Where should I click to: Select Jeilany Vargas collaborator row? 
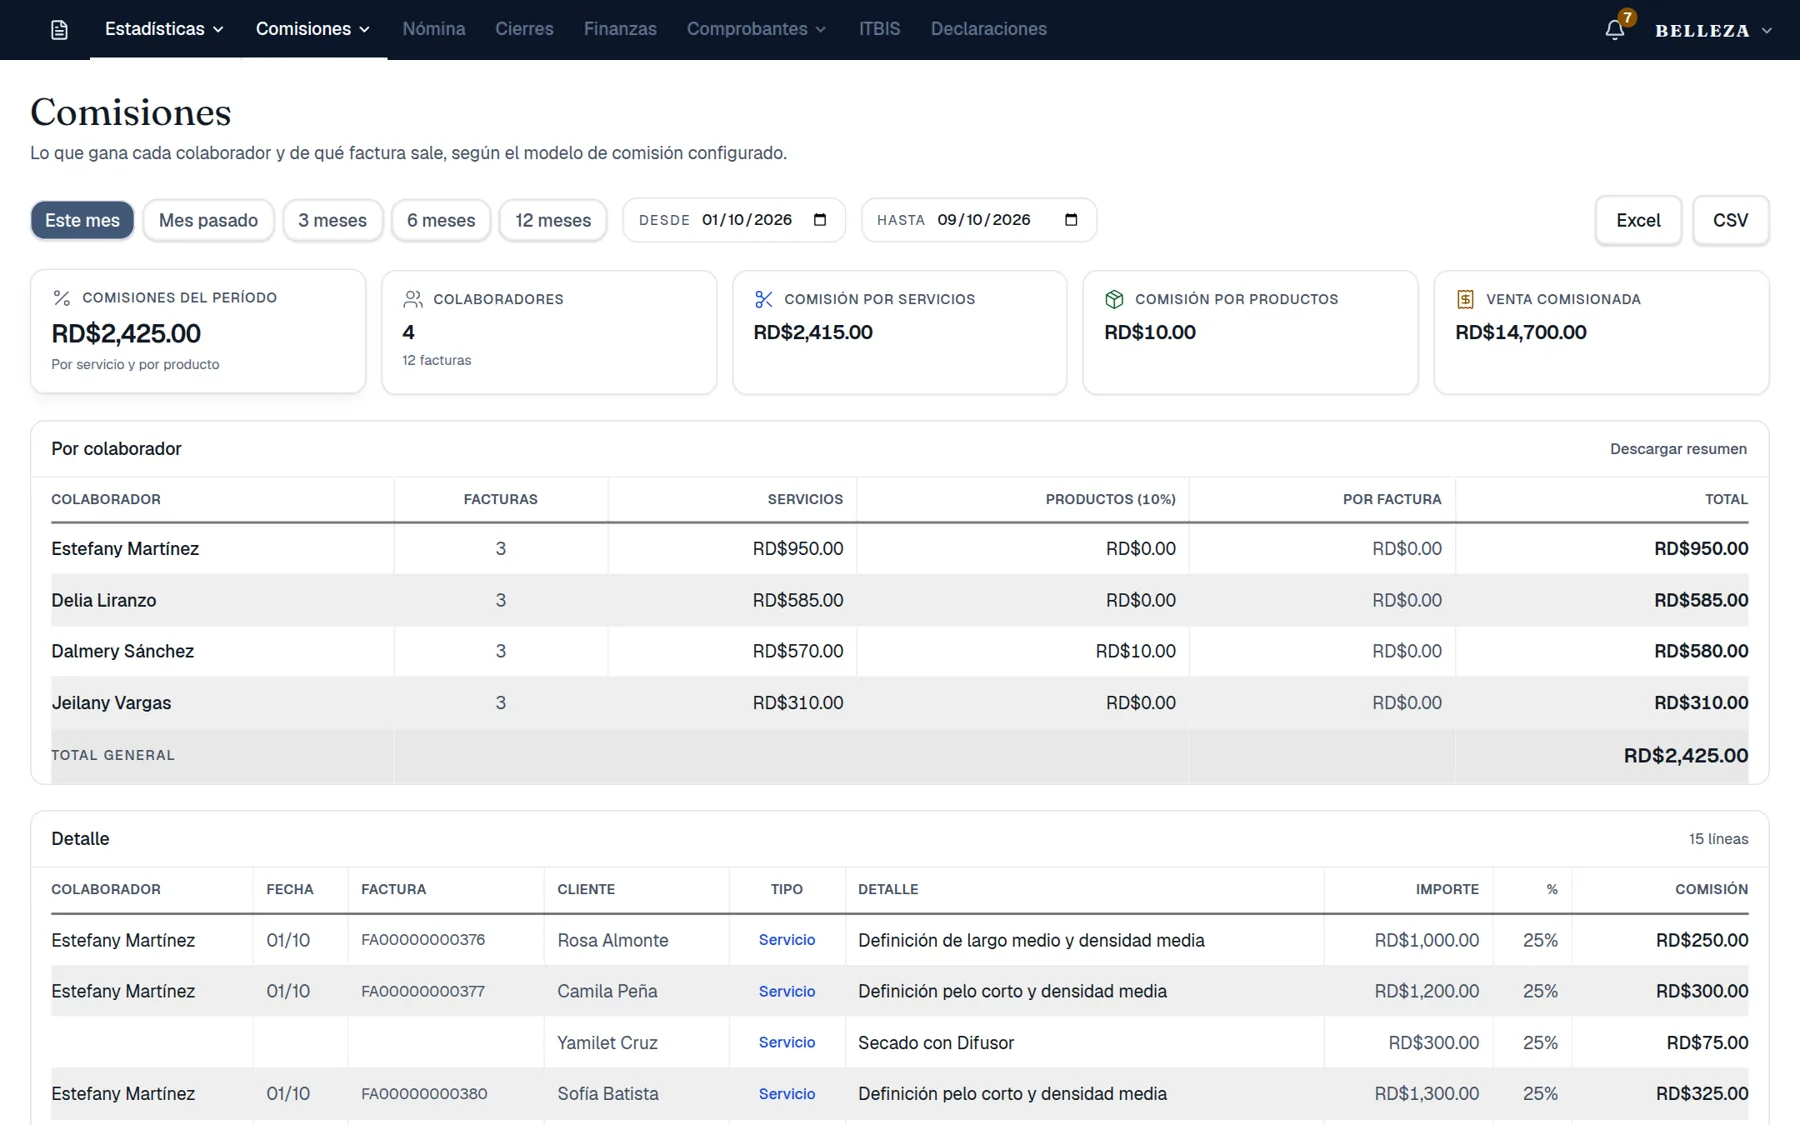tap(900, 703)
